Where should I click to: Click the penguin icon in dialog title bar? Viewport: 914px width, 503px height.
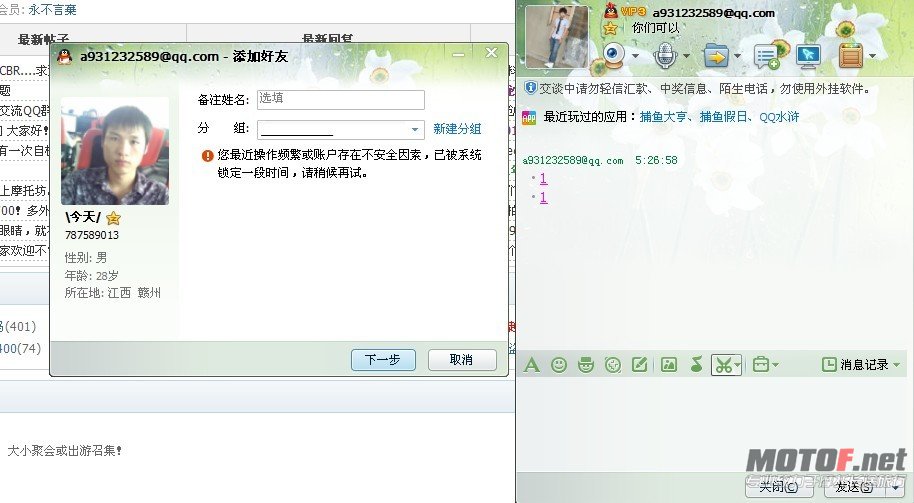pos(65,57)
